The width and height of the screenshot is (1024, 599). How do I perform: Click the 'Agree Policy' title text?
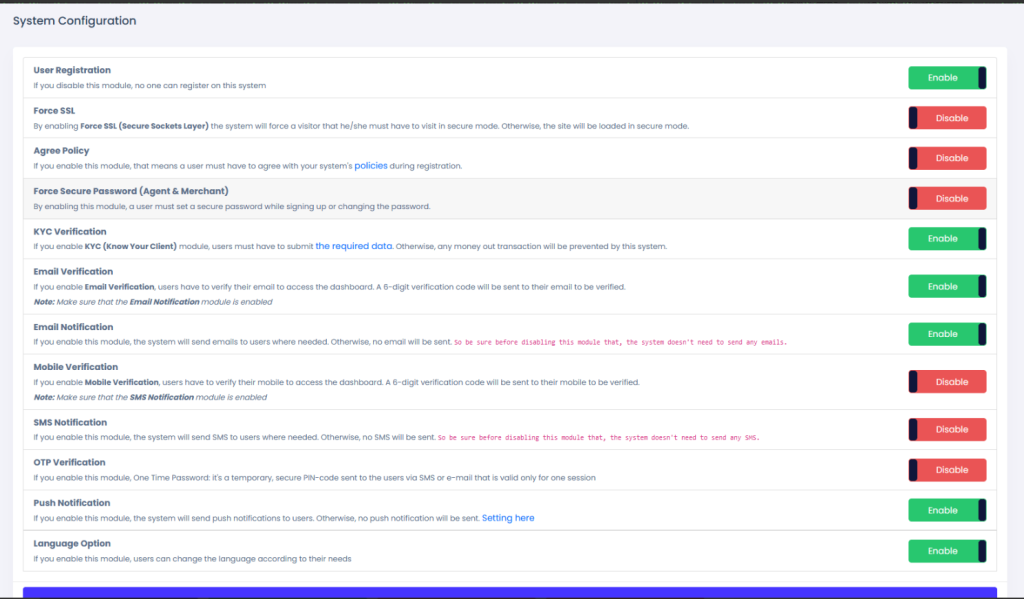click(x=61, y=150)
